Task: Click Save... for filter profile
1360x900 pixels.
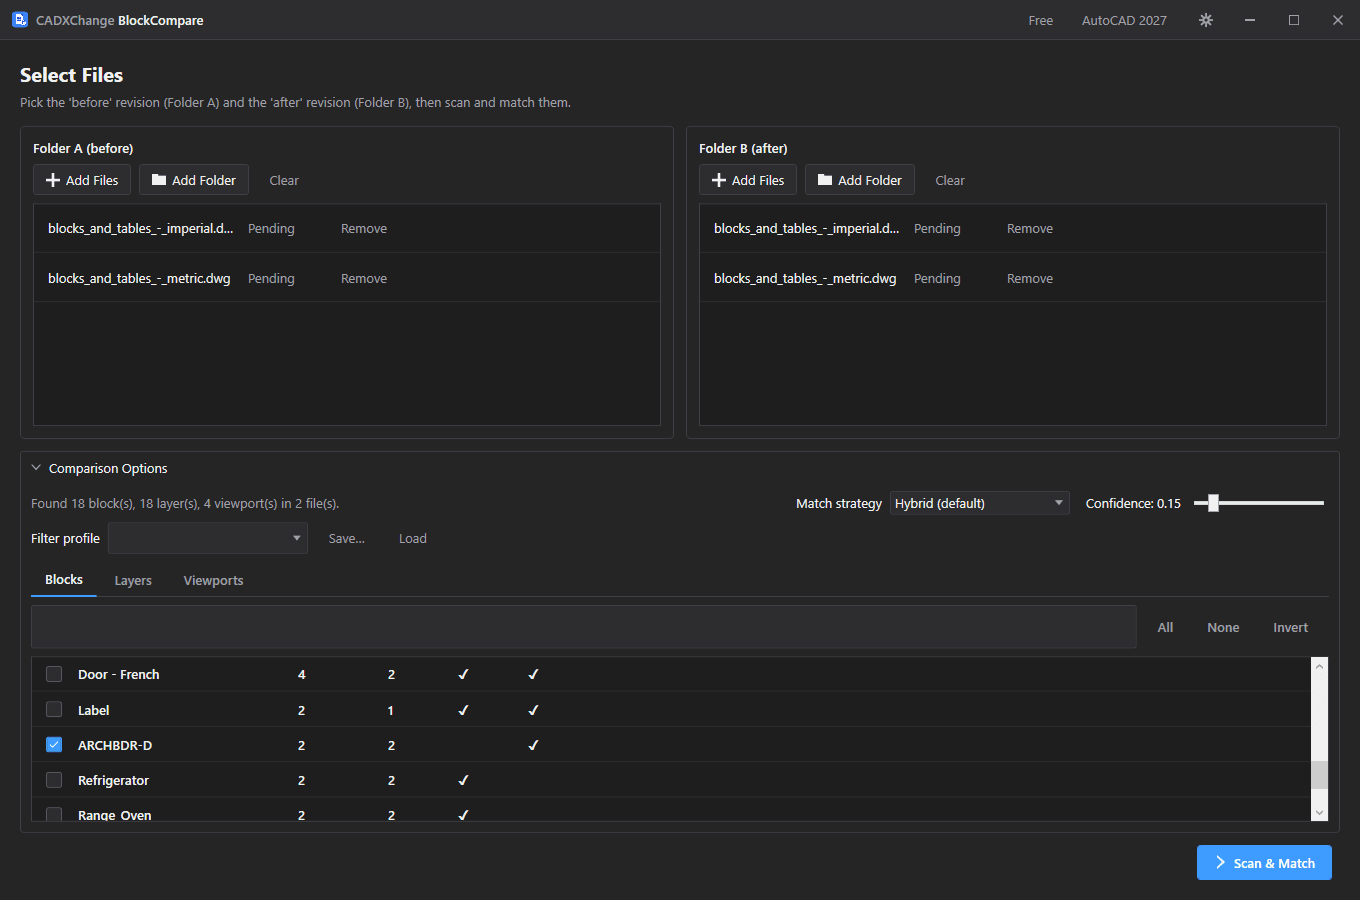Action: [x=347, y=538]
